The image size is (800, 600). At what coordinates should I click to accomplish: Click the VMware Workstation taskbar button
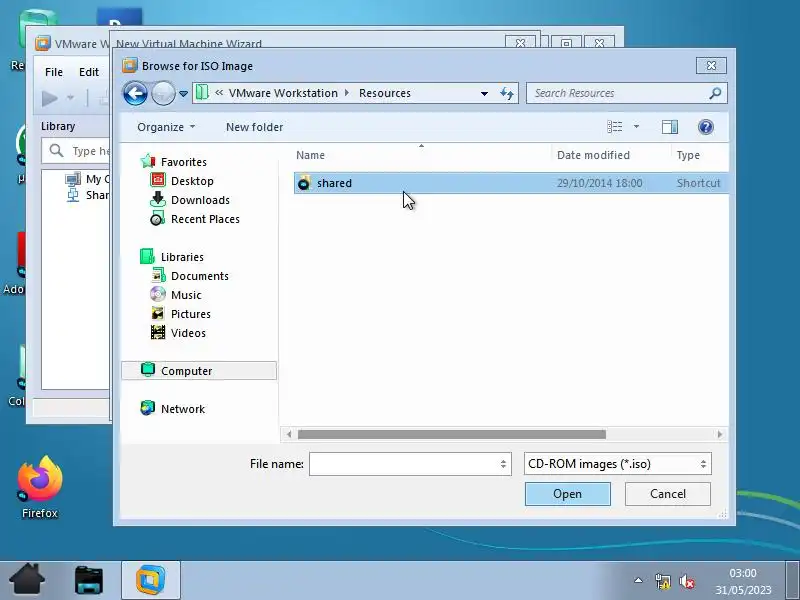click(x=151, y=580)
